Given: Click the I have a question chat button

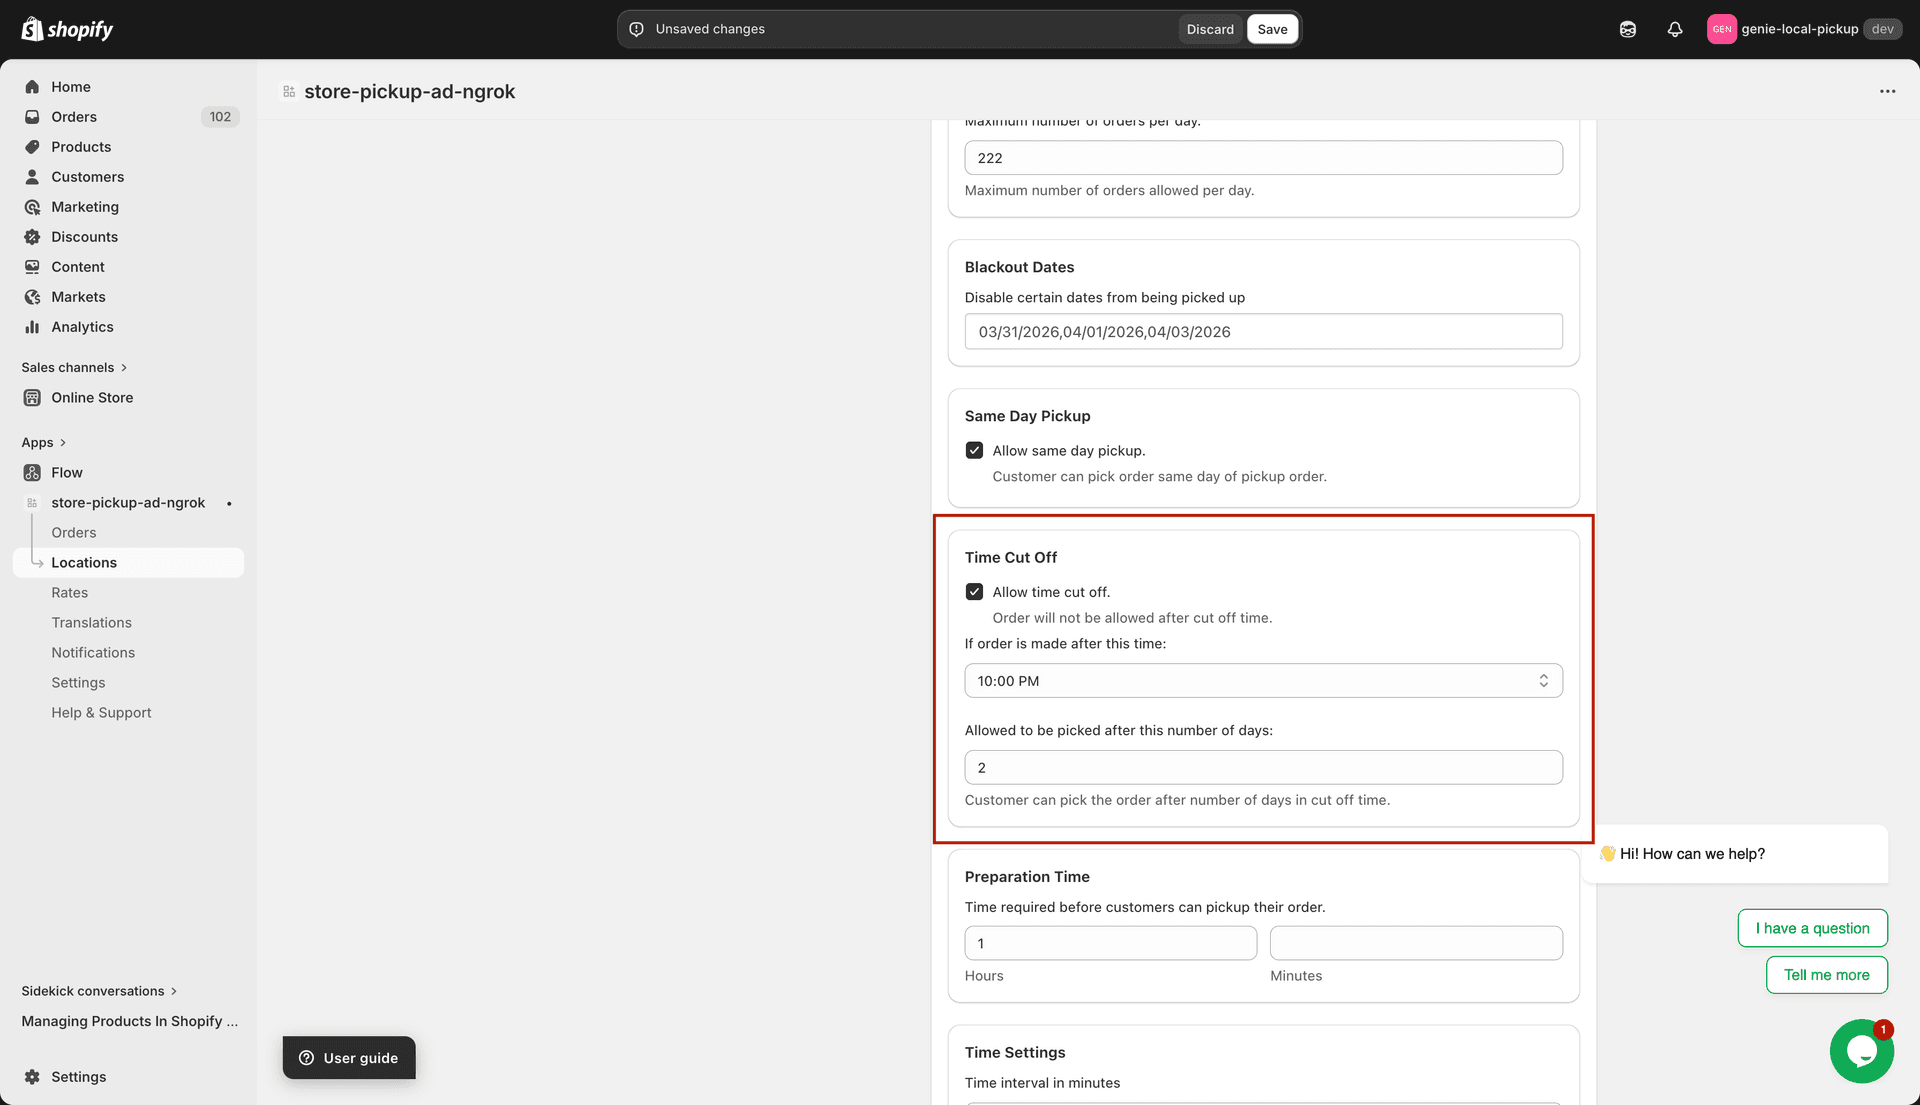Looking at the screenshot, I should tap(1812, 928).
